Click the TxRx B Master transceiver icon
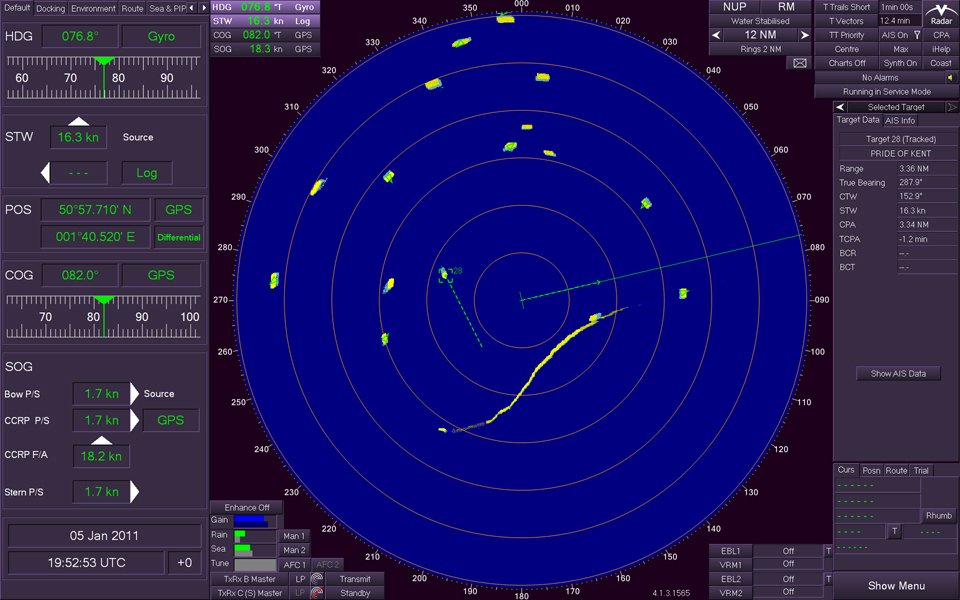Image resolution: width=960 pixels, height=600 pixels. pos(316,579)
